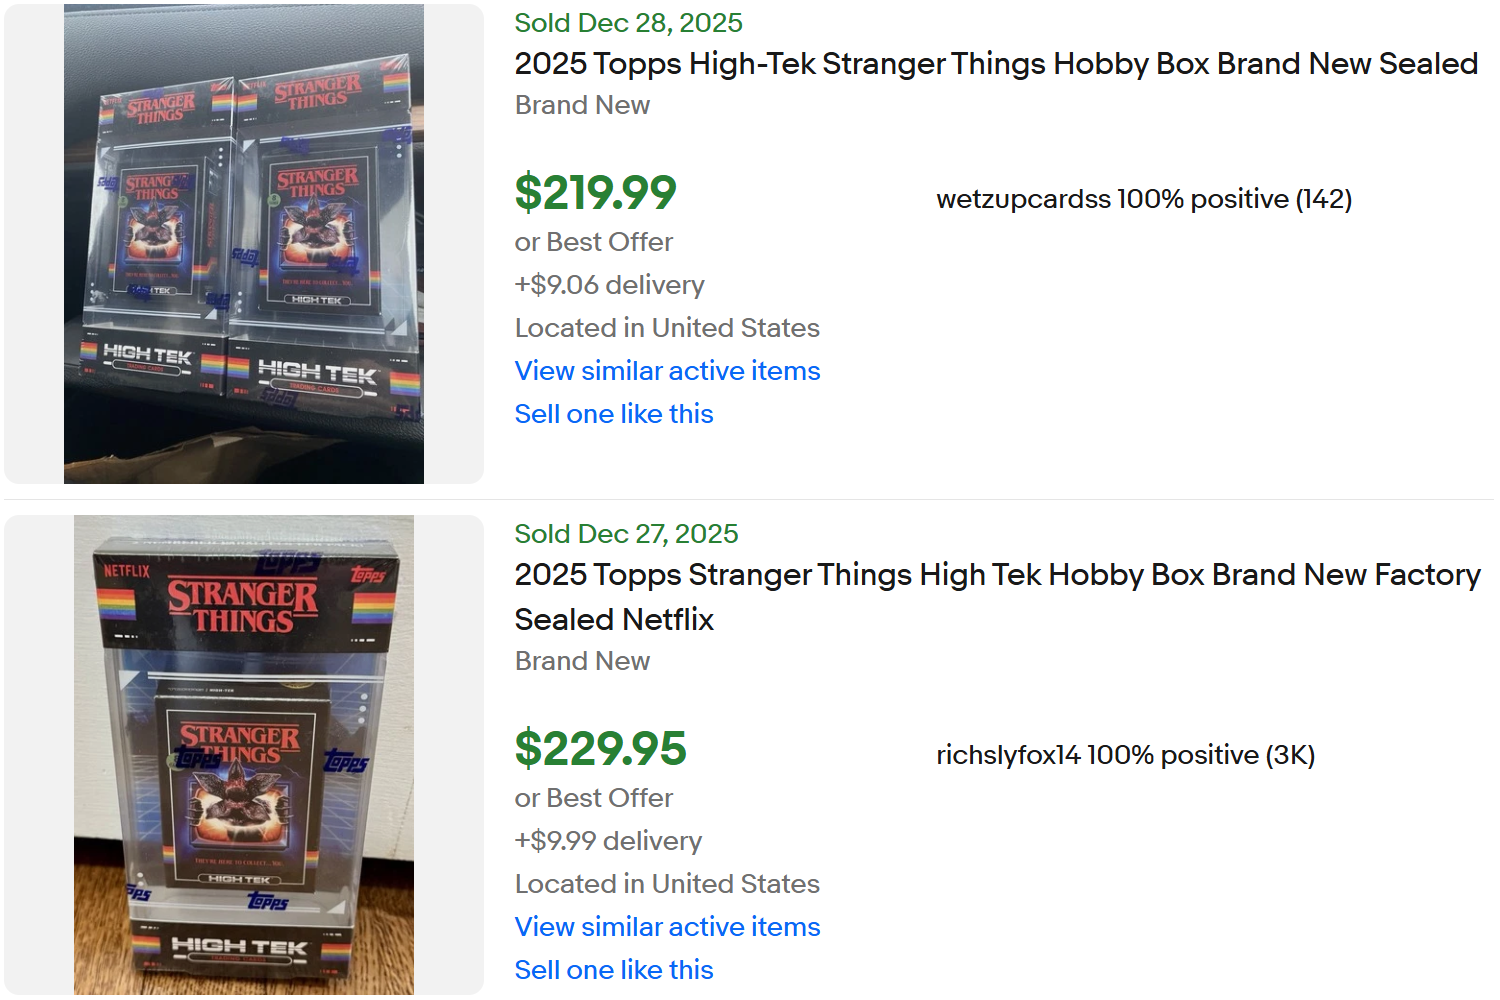
Task: Open seller wetzupcardss feedback profile
Action: (x=1143, y=199)
